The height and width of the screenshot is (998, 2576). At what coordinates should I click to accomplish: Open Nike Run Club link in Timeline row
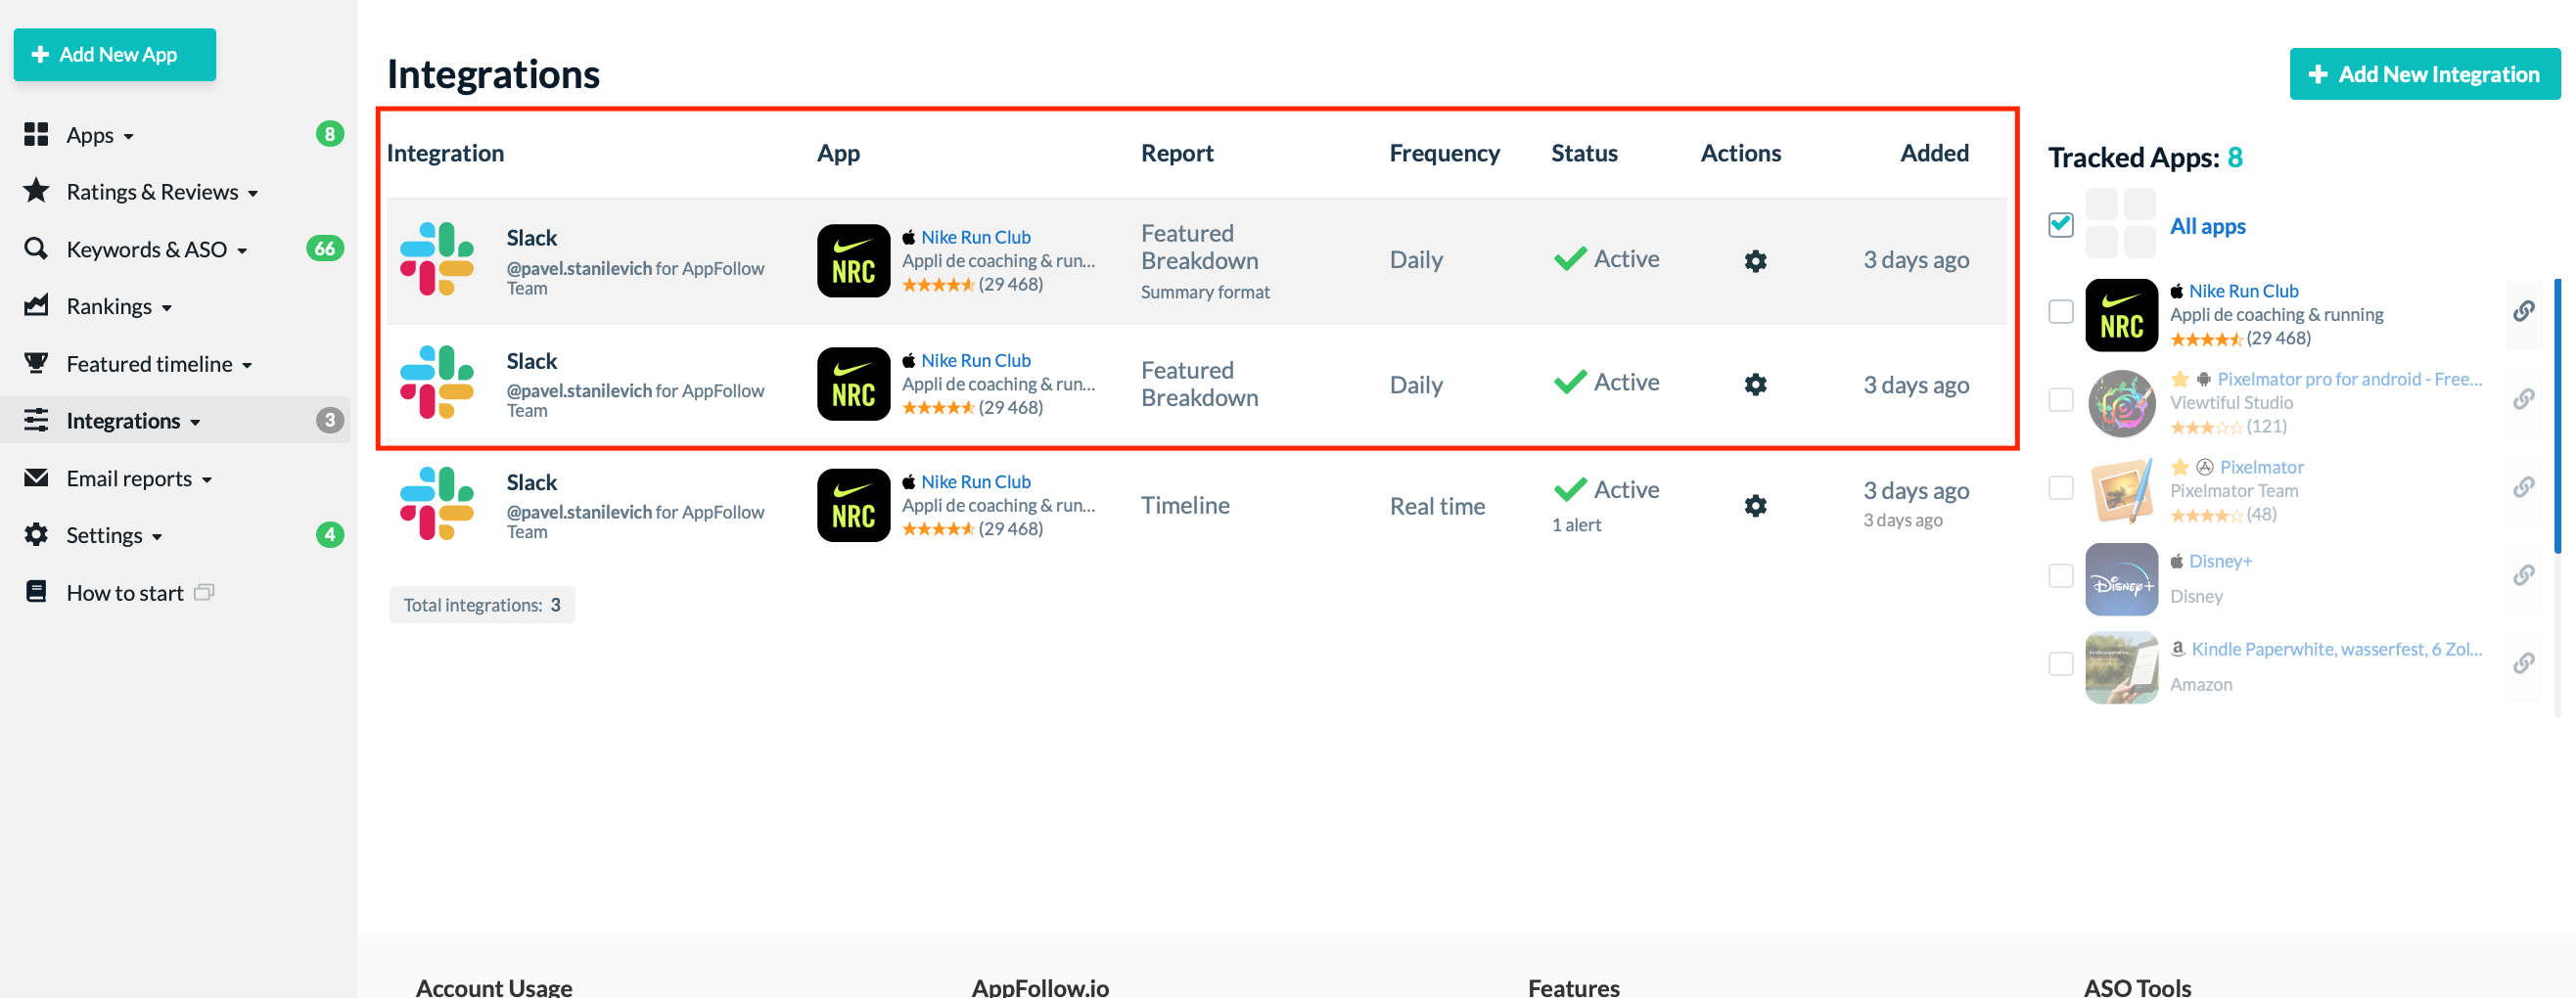975,481
